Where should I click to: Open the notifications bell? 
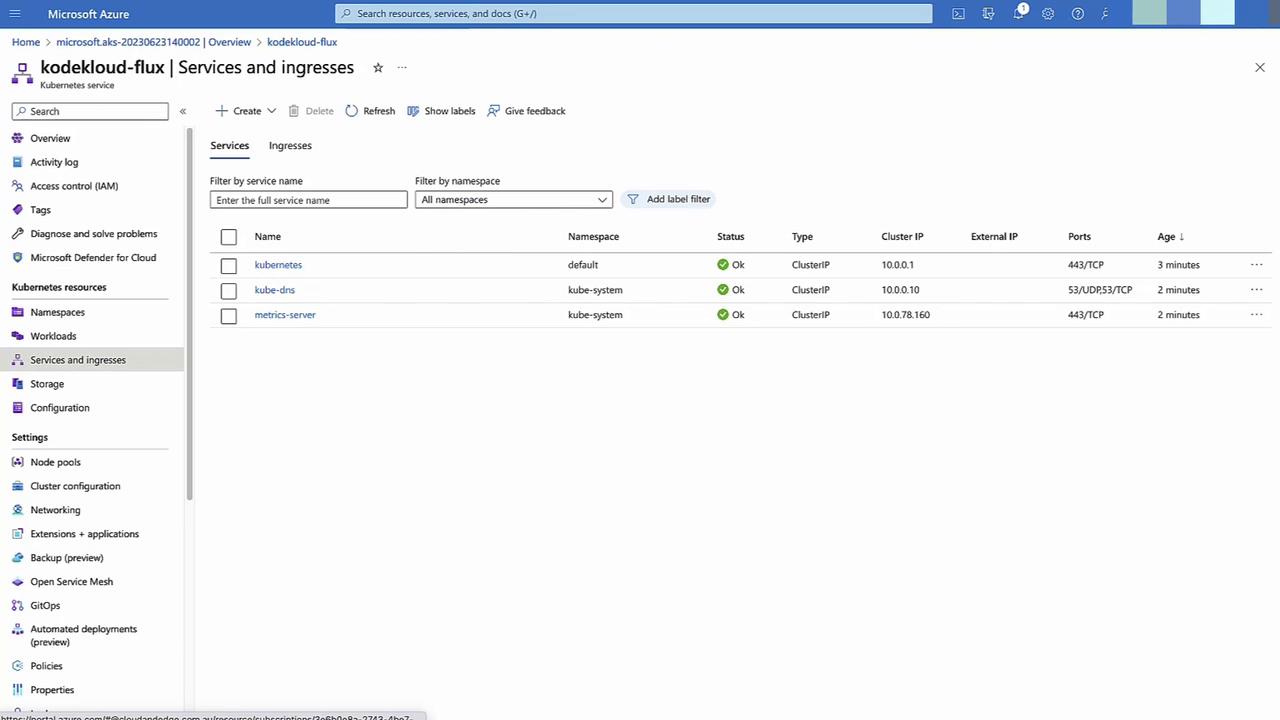1018,14
